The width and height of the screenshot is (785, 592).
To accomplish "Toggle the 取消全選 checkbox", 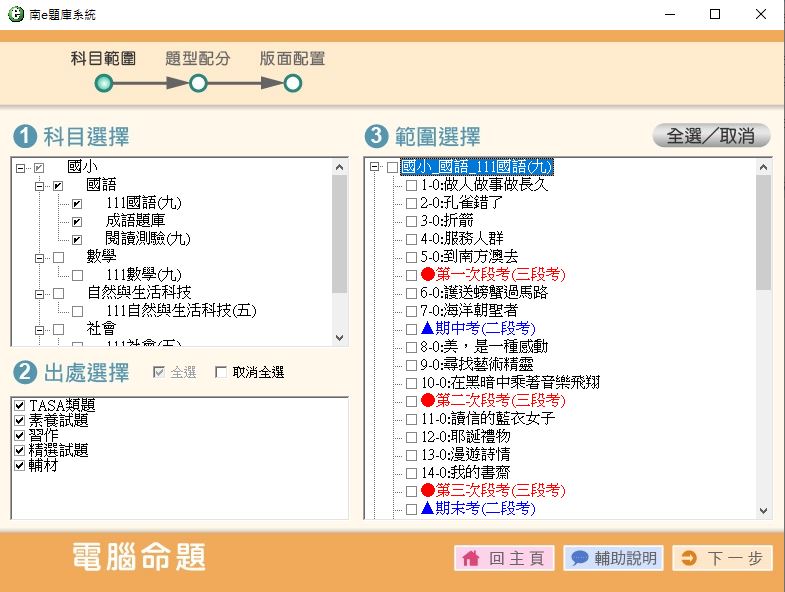I will 222,373.
